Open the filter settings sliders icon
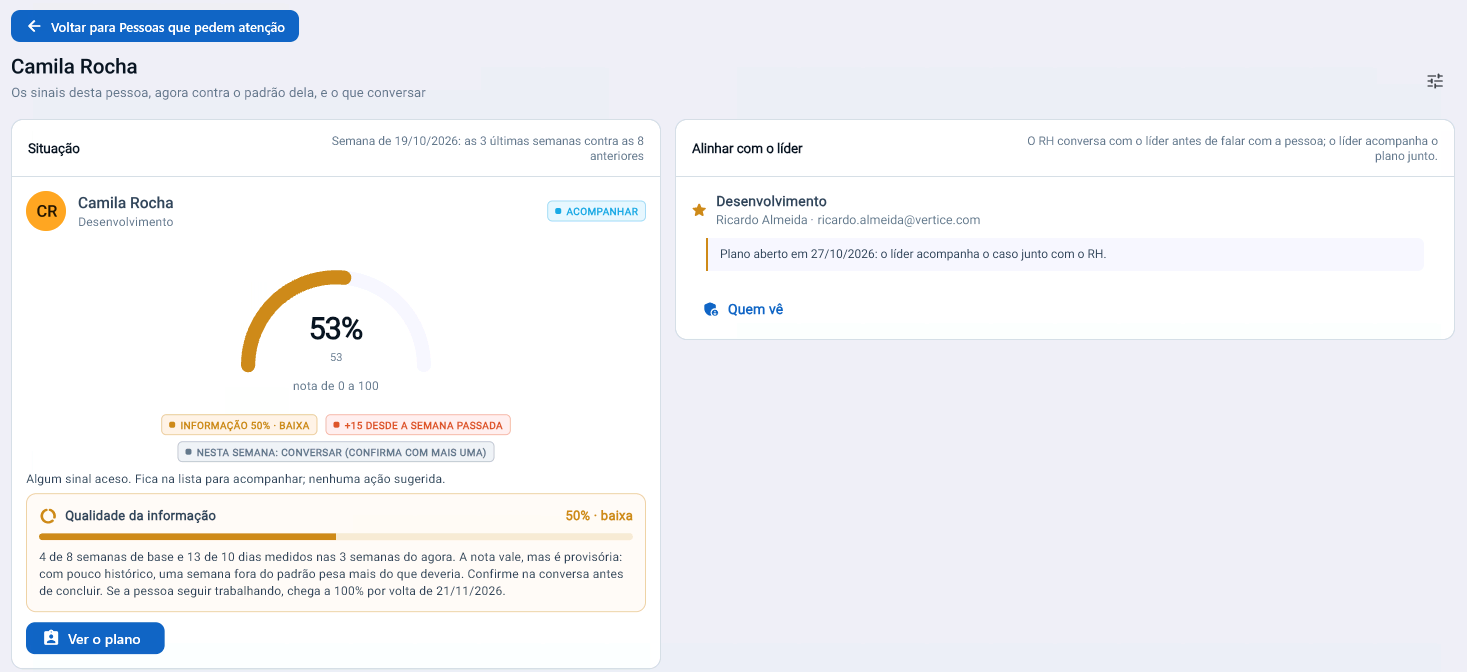The height and width of the screenshot is (672, 1467). click(x=1435, y=81)
